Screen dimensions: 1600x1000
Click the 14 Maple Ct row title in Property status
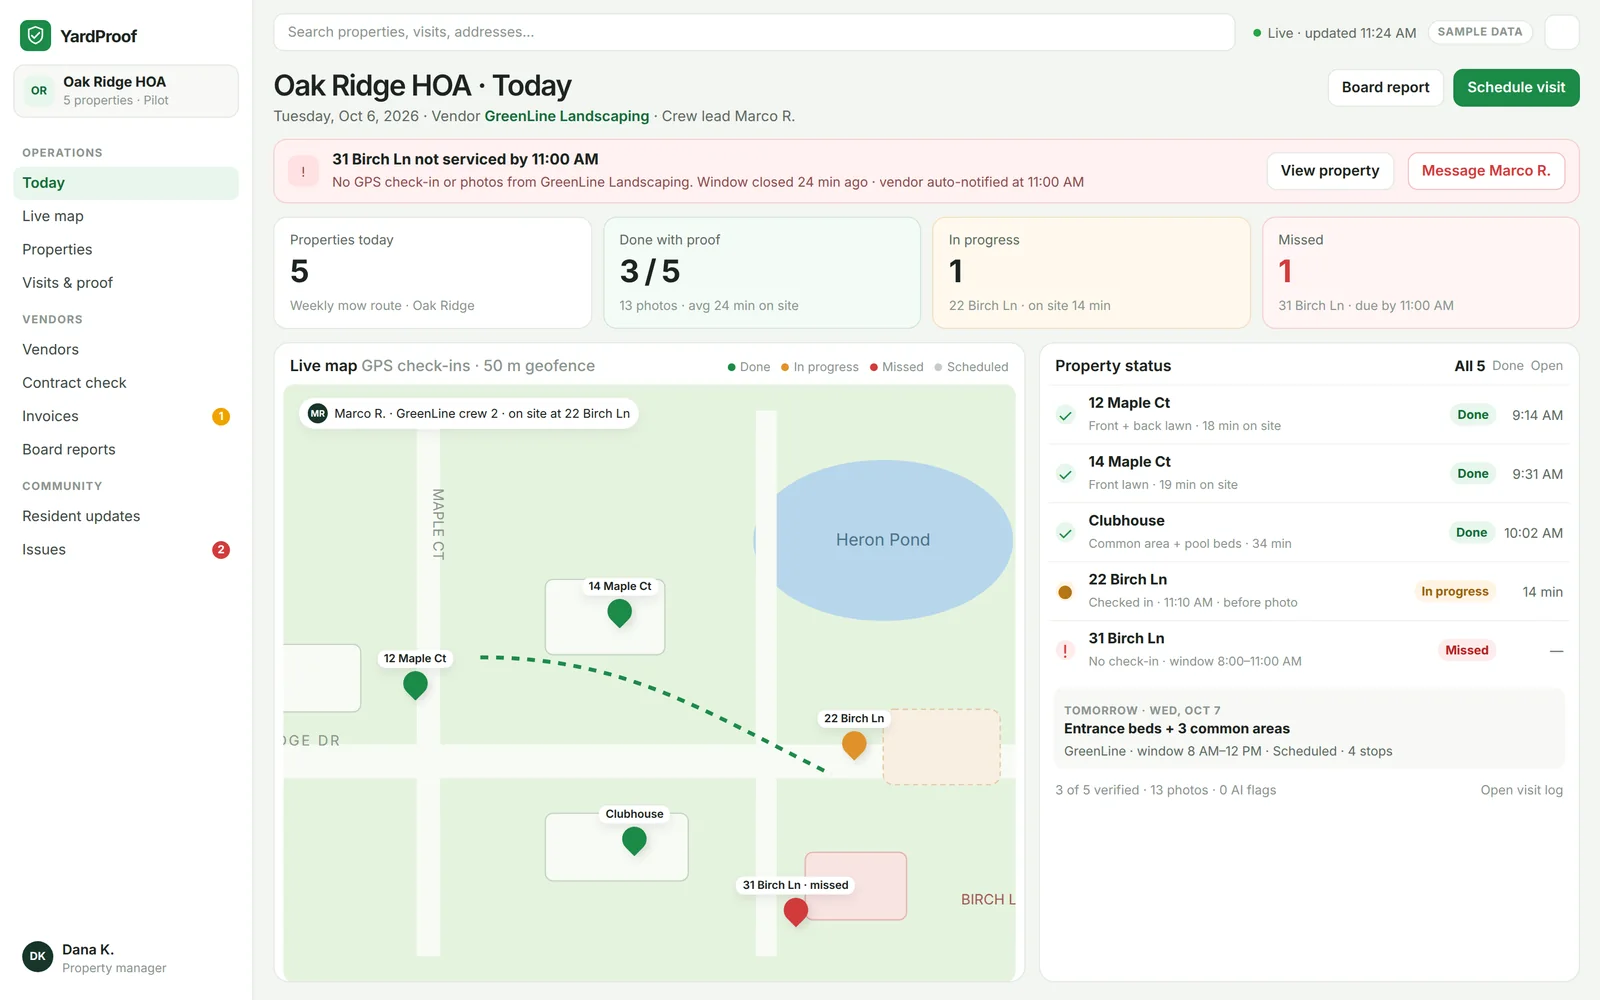tap(1129, 462)
